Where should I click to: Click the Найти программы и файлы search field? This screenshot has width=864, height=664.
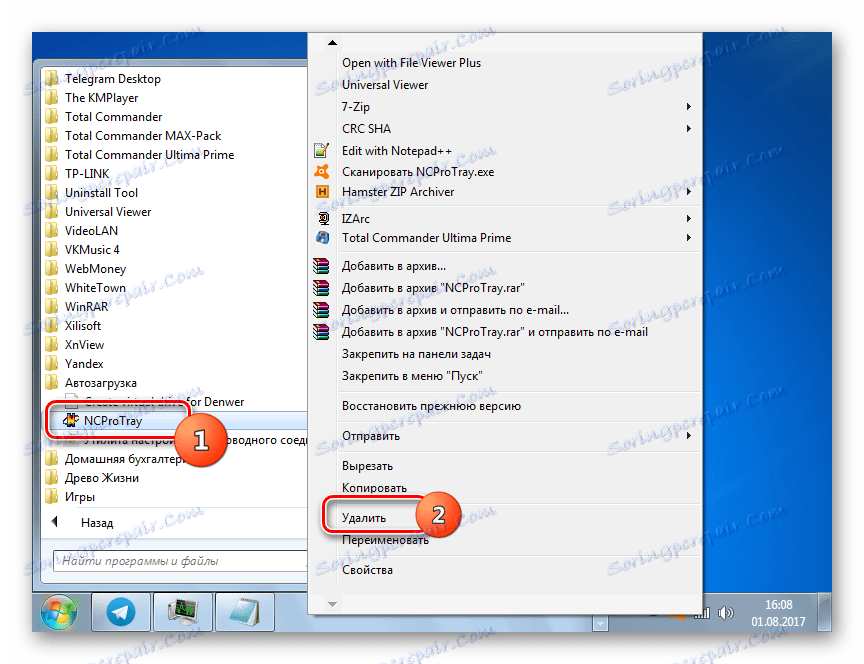pyautogui.click(x=180, y=561)
